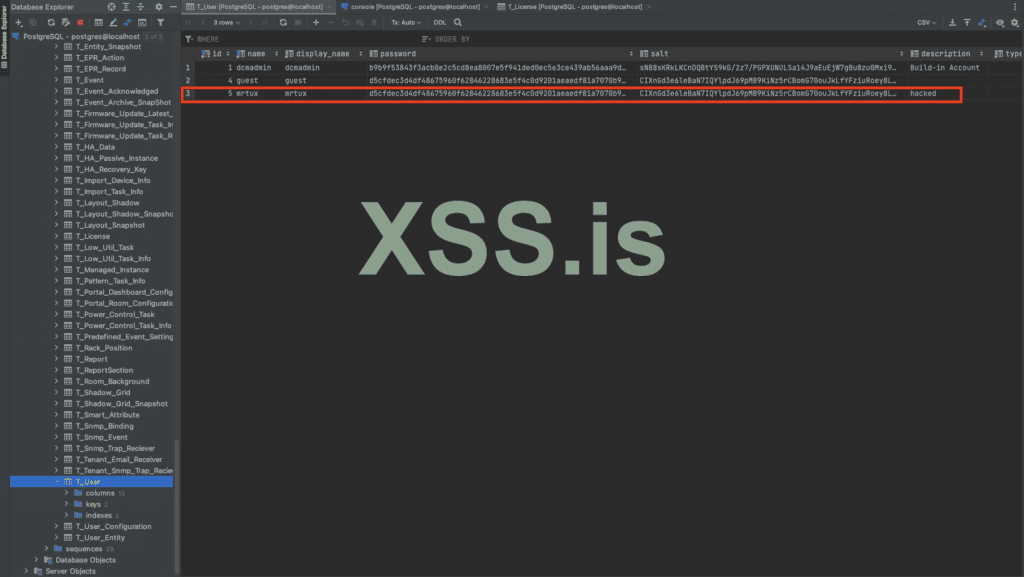Click the Expand All icon in explorer header
Viewport: 1024px width, 577px height.
126,7
